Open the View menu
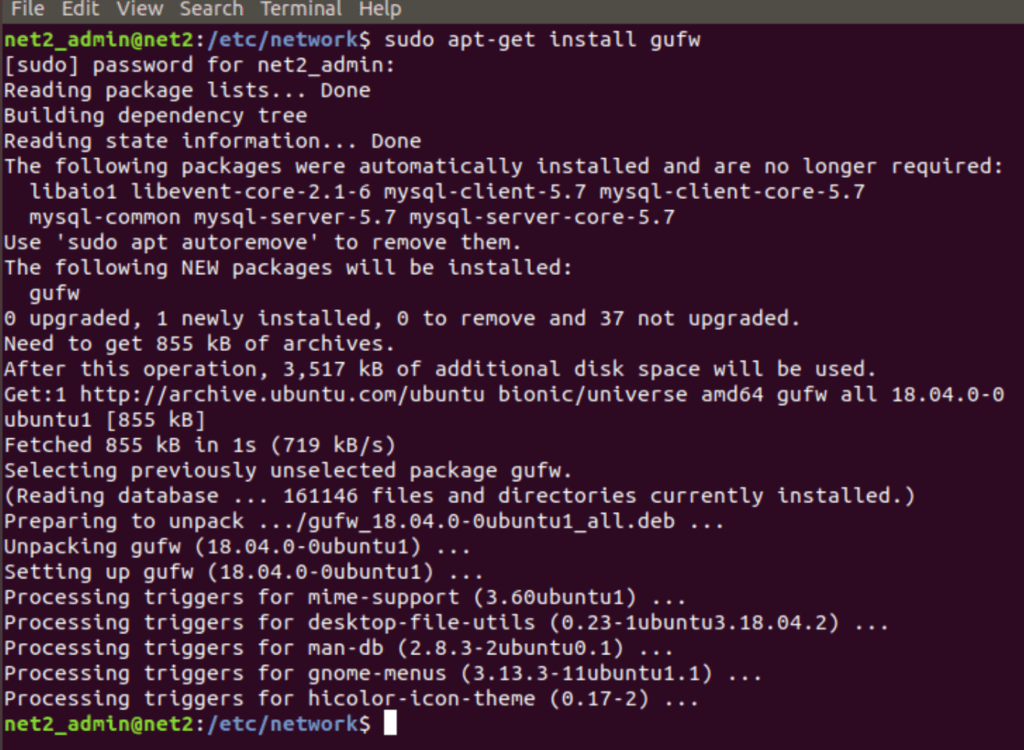 (x=139, y=10)
